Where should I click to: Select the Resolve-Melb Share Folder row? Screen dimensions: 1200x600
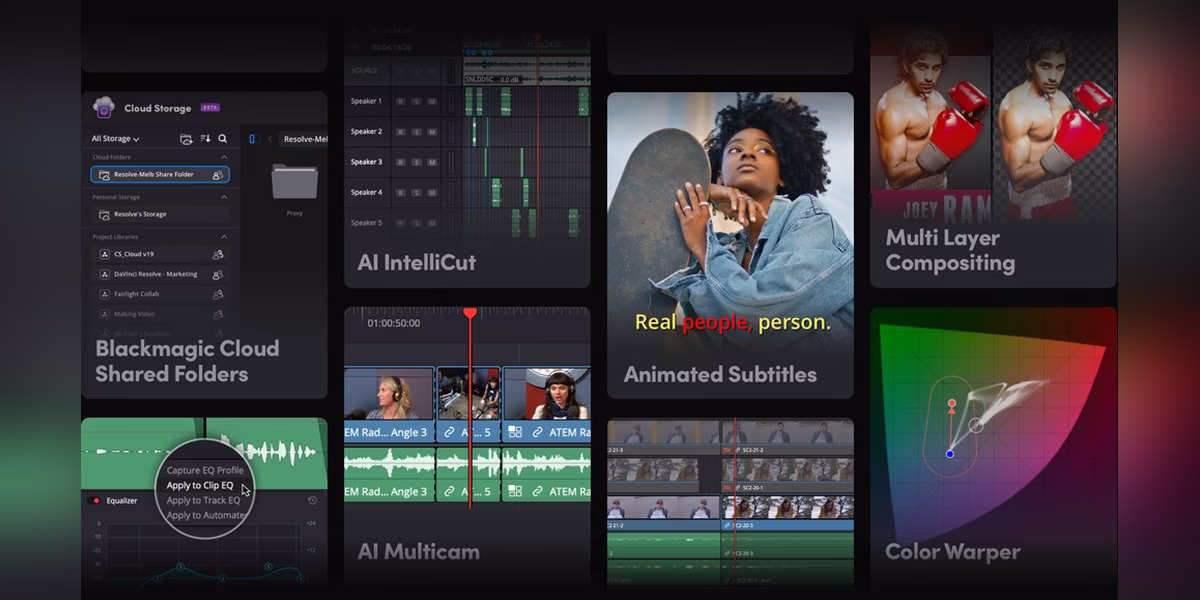[160, 174]
